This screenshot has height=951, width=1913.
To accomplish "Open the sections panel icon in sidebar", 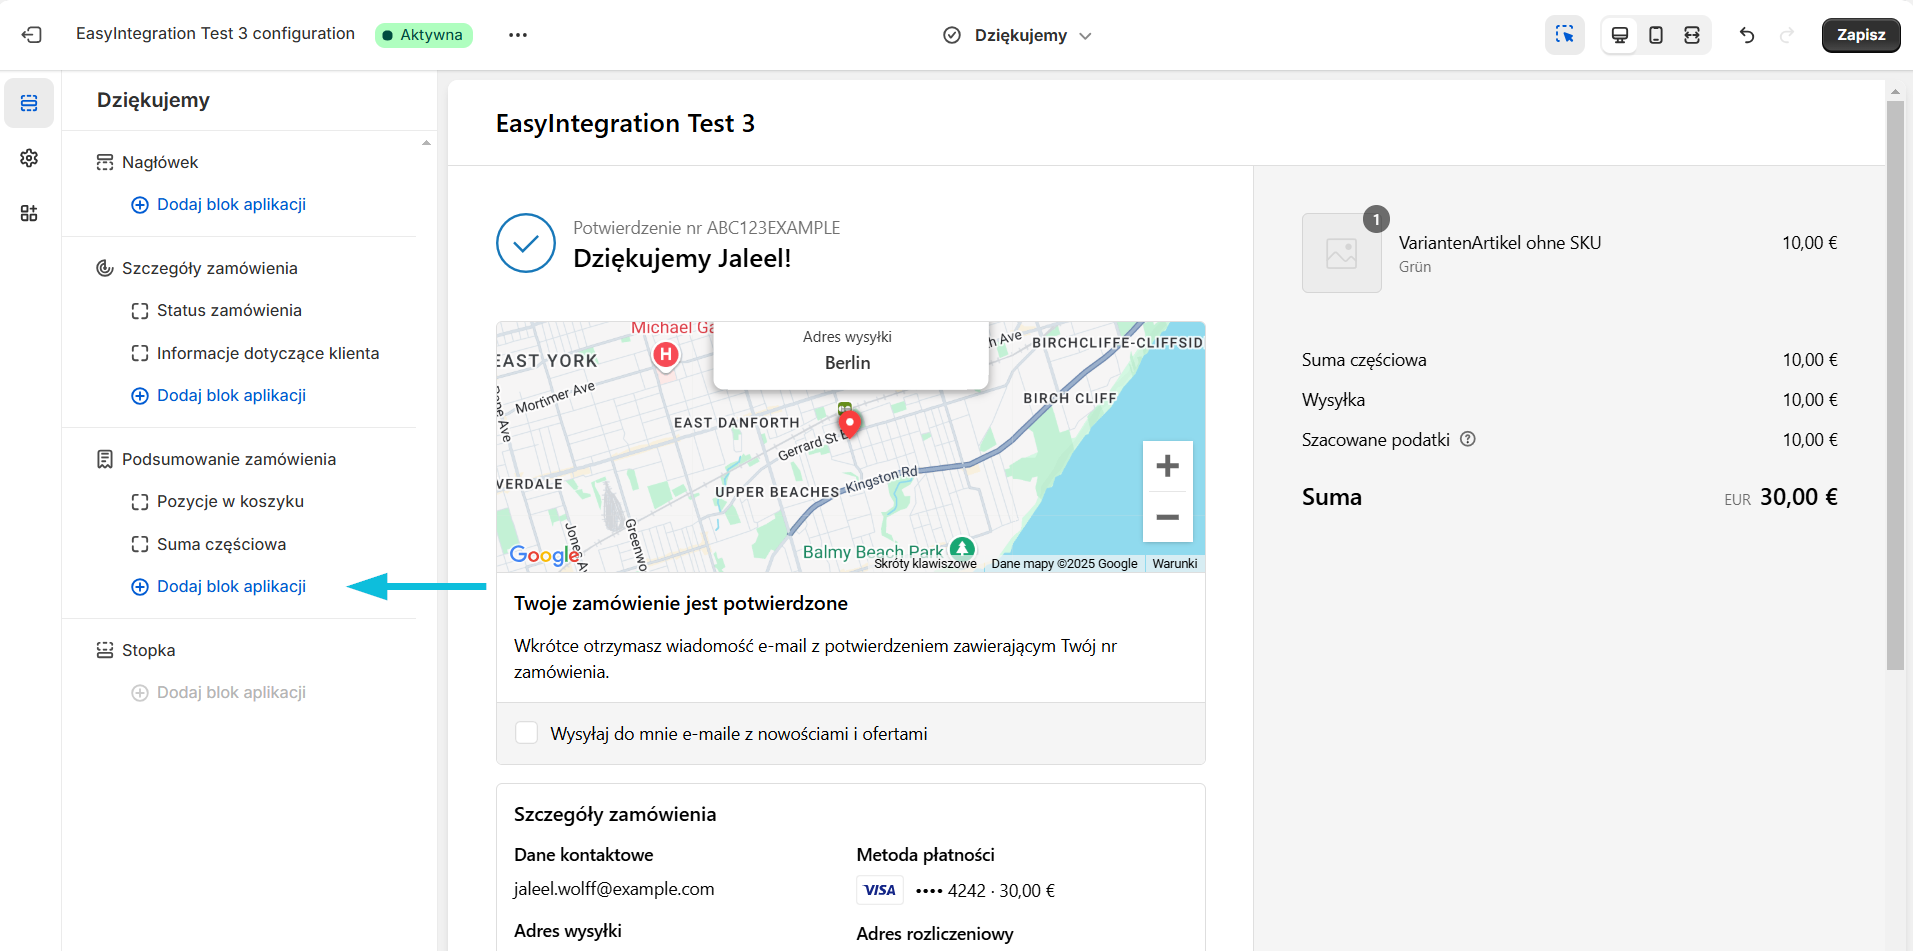I will 29,103.
